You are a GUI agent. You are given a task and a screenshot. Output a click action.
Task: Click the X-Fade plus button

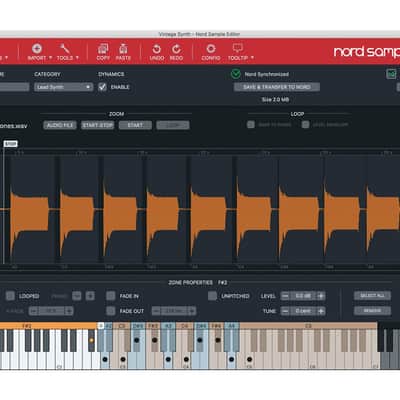coord(69,311)
